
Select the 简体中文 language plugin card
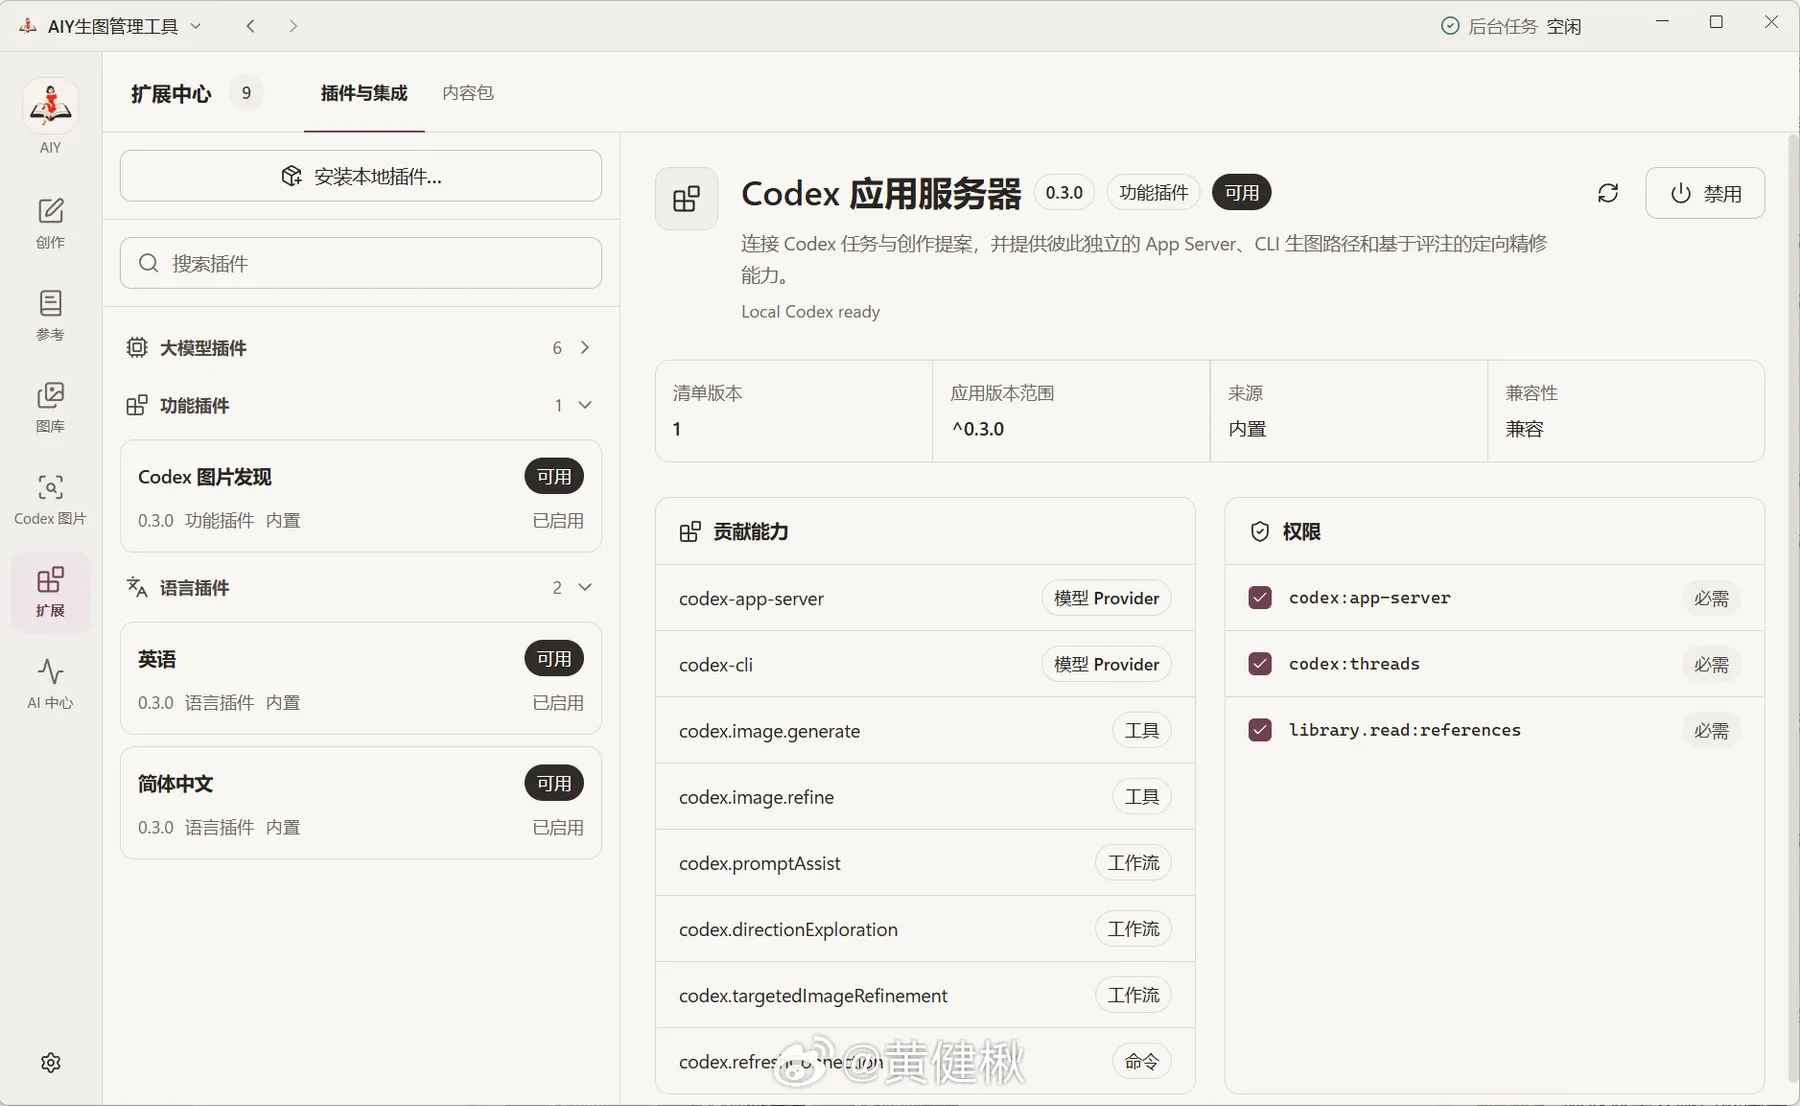(361, 803)
